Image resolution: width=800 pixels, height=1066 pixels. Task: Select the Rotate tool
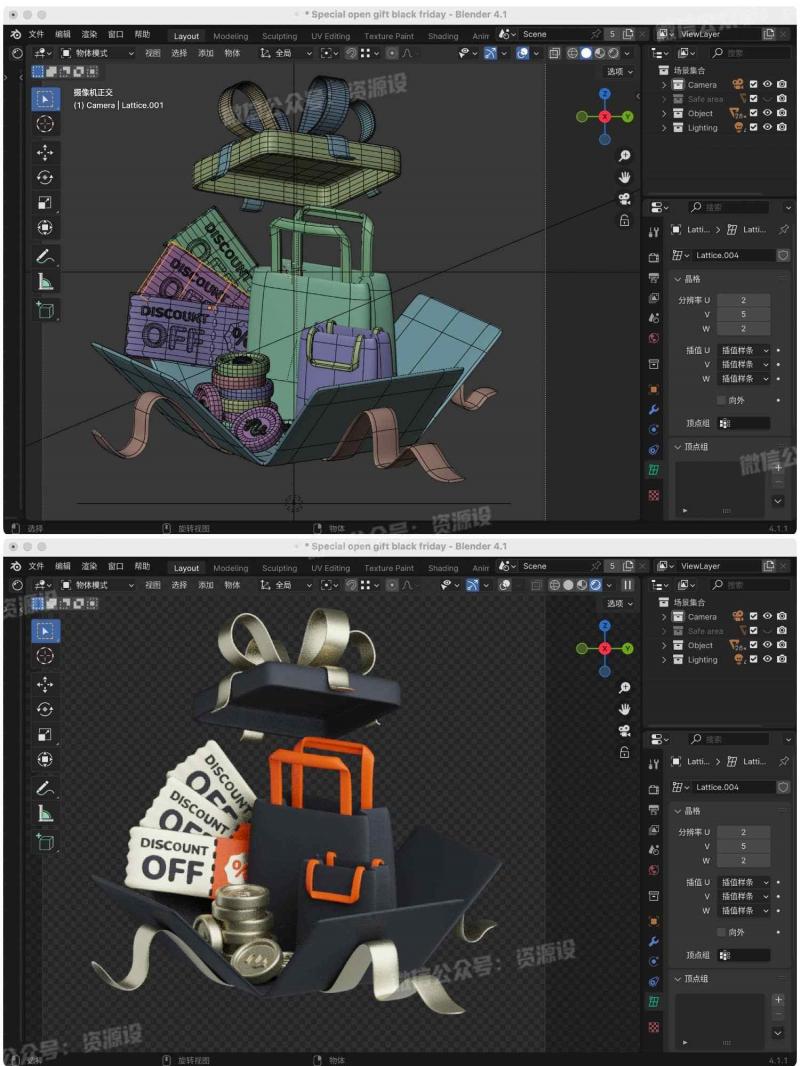[44, 177]
